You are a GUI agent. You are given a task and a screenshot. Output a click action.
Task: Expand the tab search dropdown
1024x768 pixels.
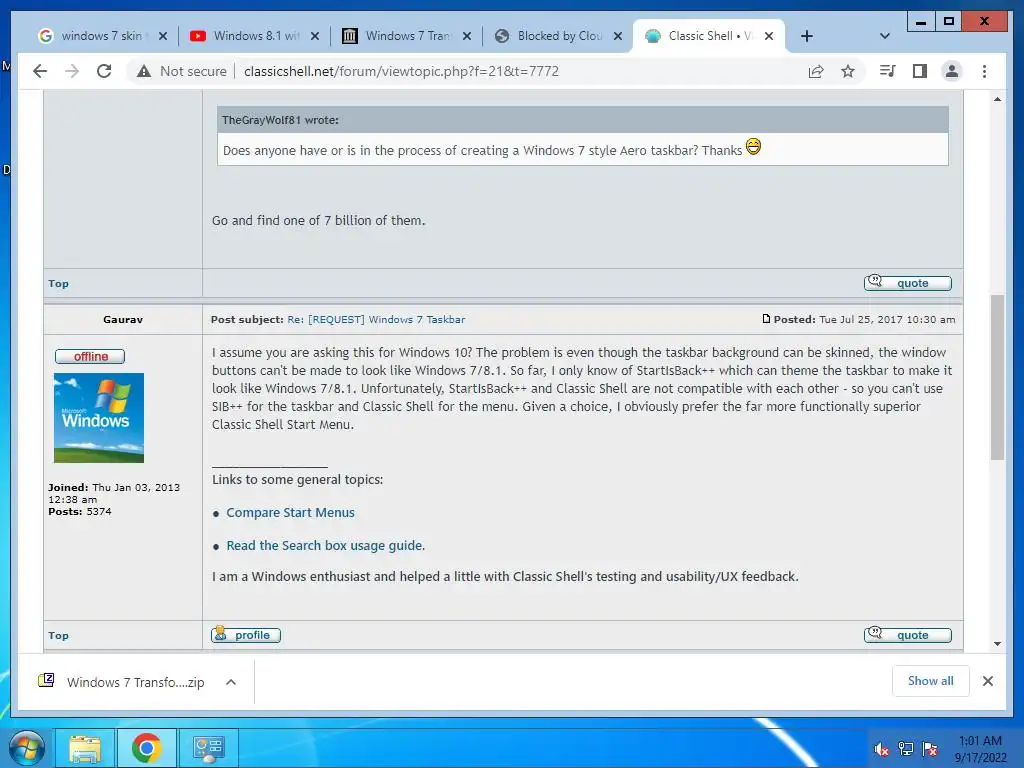click(x=884, y=36)
